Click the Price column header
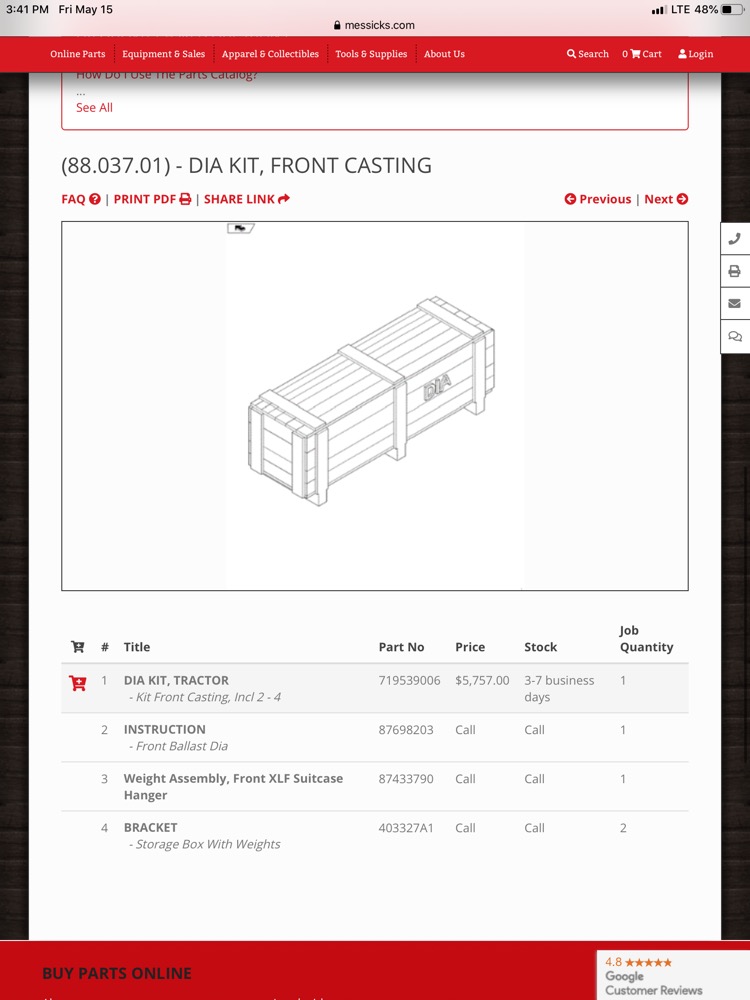This screenshot has height=1000, width=750. [x=470, y=647]
